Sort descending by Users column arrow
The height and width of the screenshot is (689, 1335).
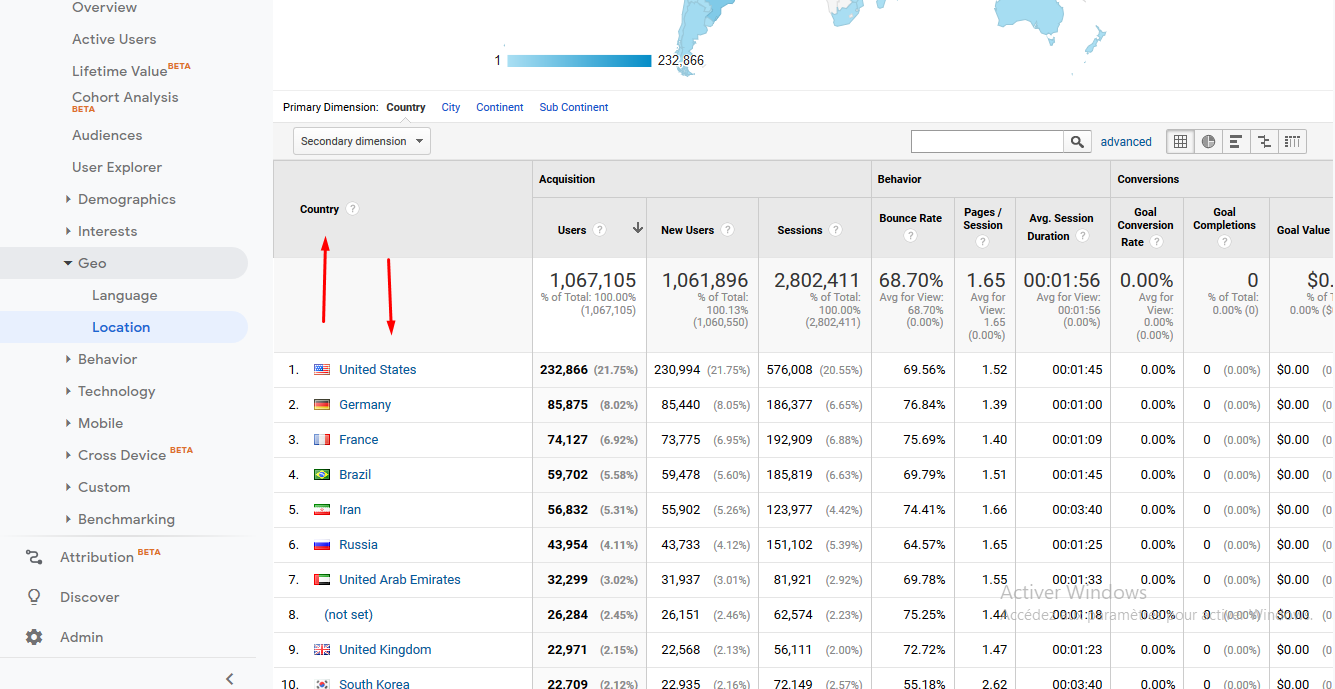click(x=637, y=229)
